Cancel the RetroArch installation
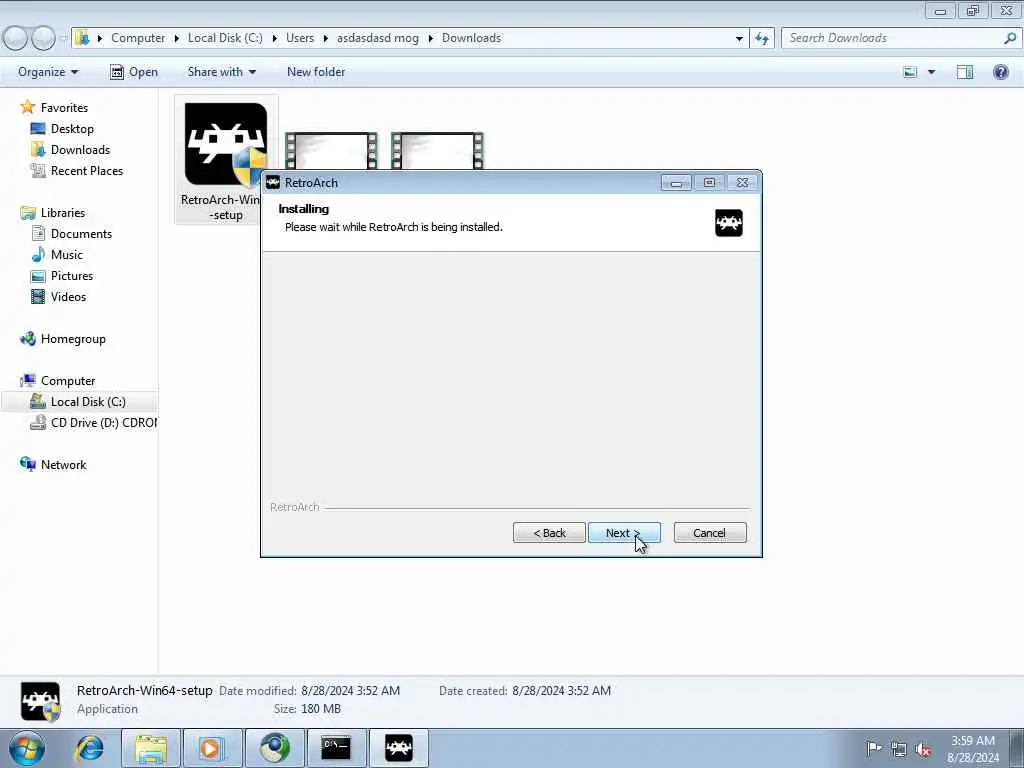The width and height of the screenshot is (1024, 768). 709,533
